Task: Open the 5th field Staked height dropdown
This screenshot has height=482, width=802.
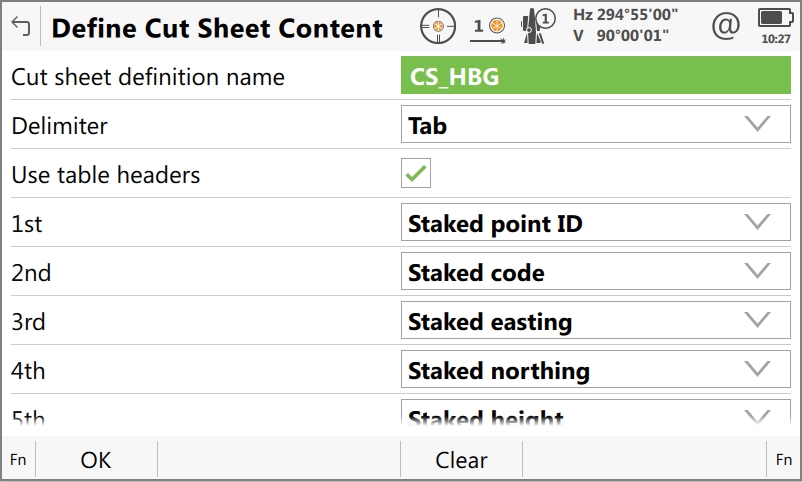Action: coord(595,417)
